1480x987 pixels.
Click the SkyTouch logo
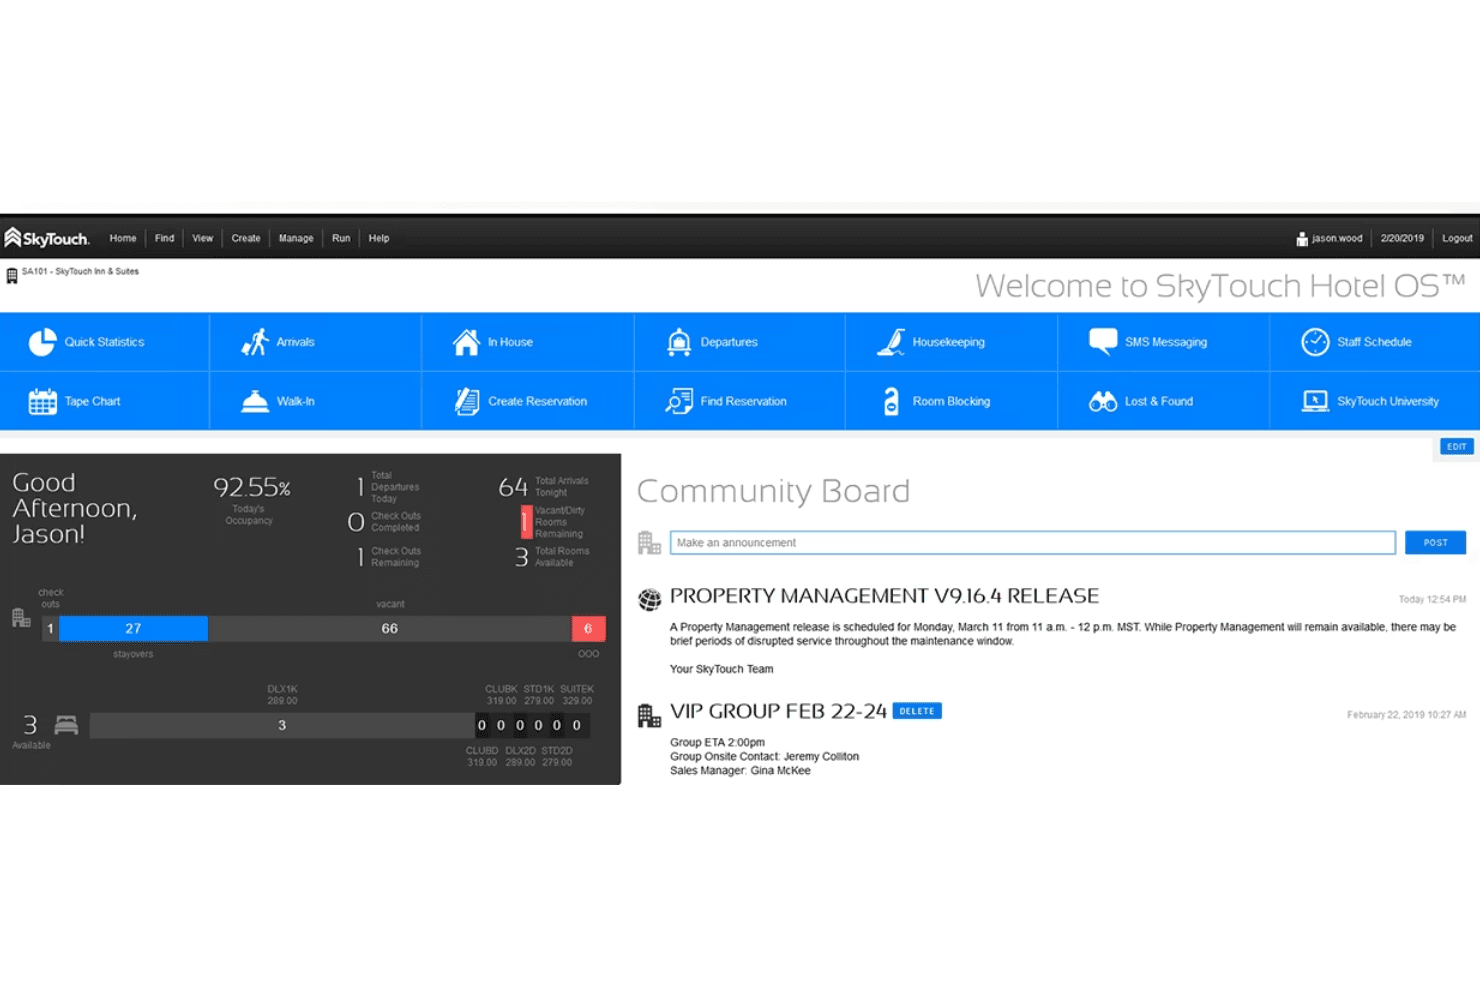tap(46, 238)
